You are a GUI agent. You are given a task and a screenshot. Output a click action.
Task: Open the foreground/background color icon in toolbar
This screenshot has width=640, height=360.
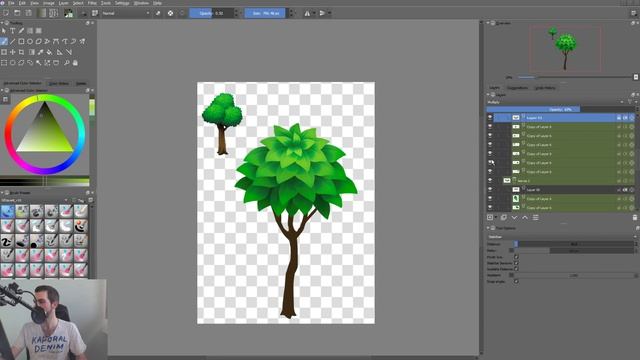click(69, 13)
